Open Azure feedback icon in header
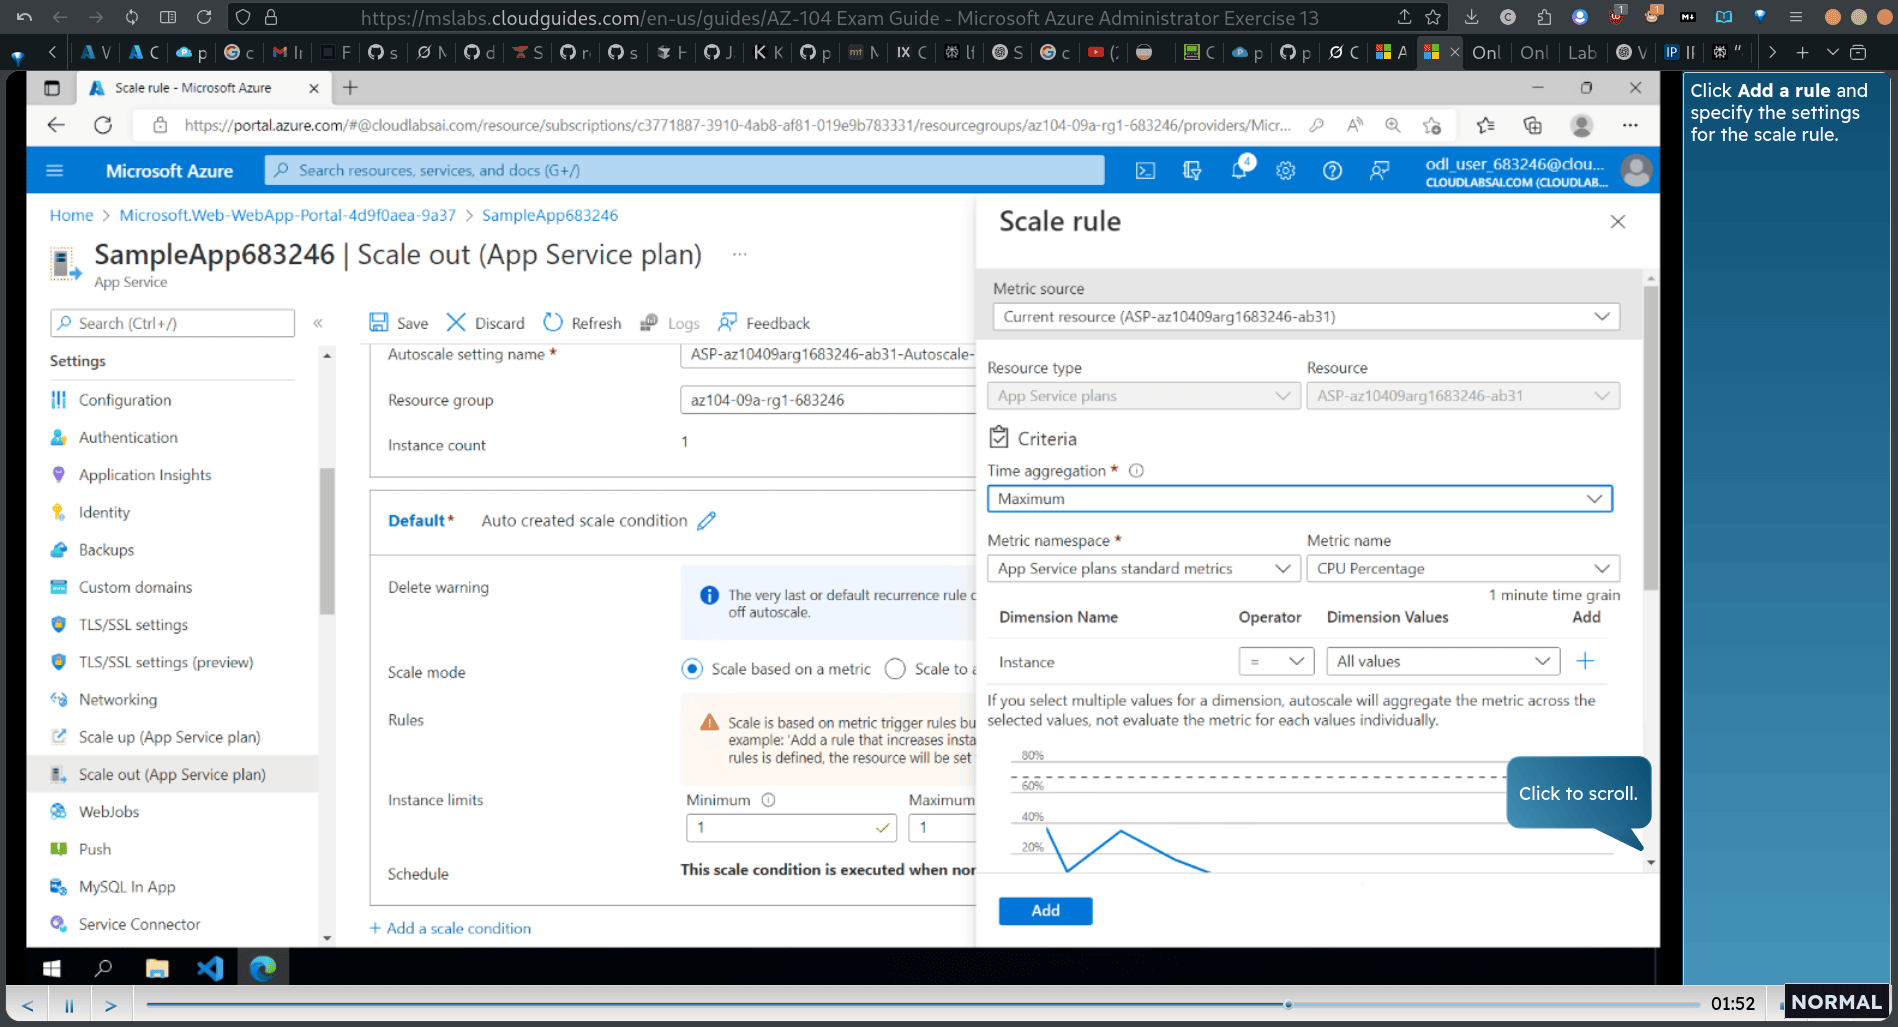This screenshot has width=1898, height=1027. coord(1379,171)
